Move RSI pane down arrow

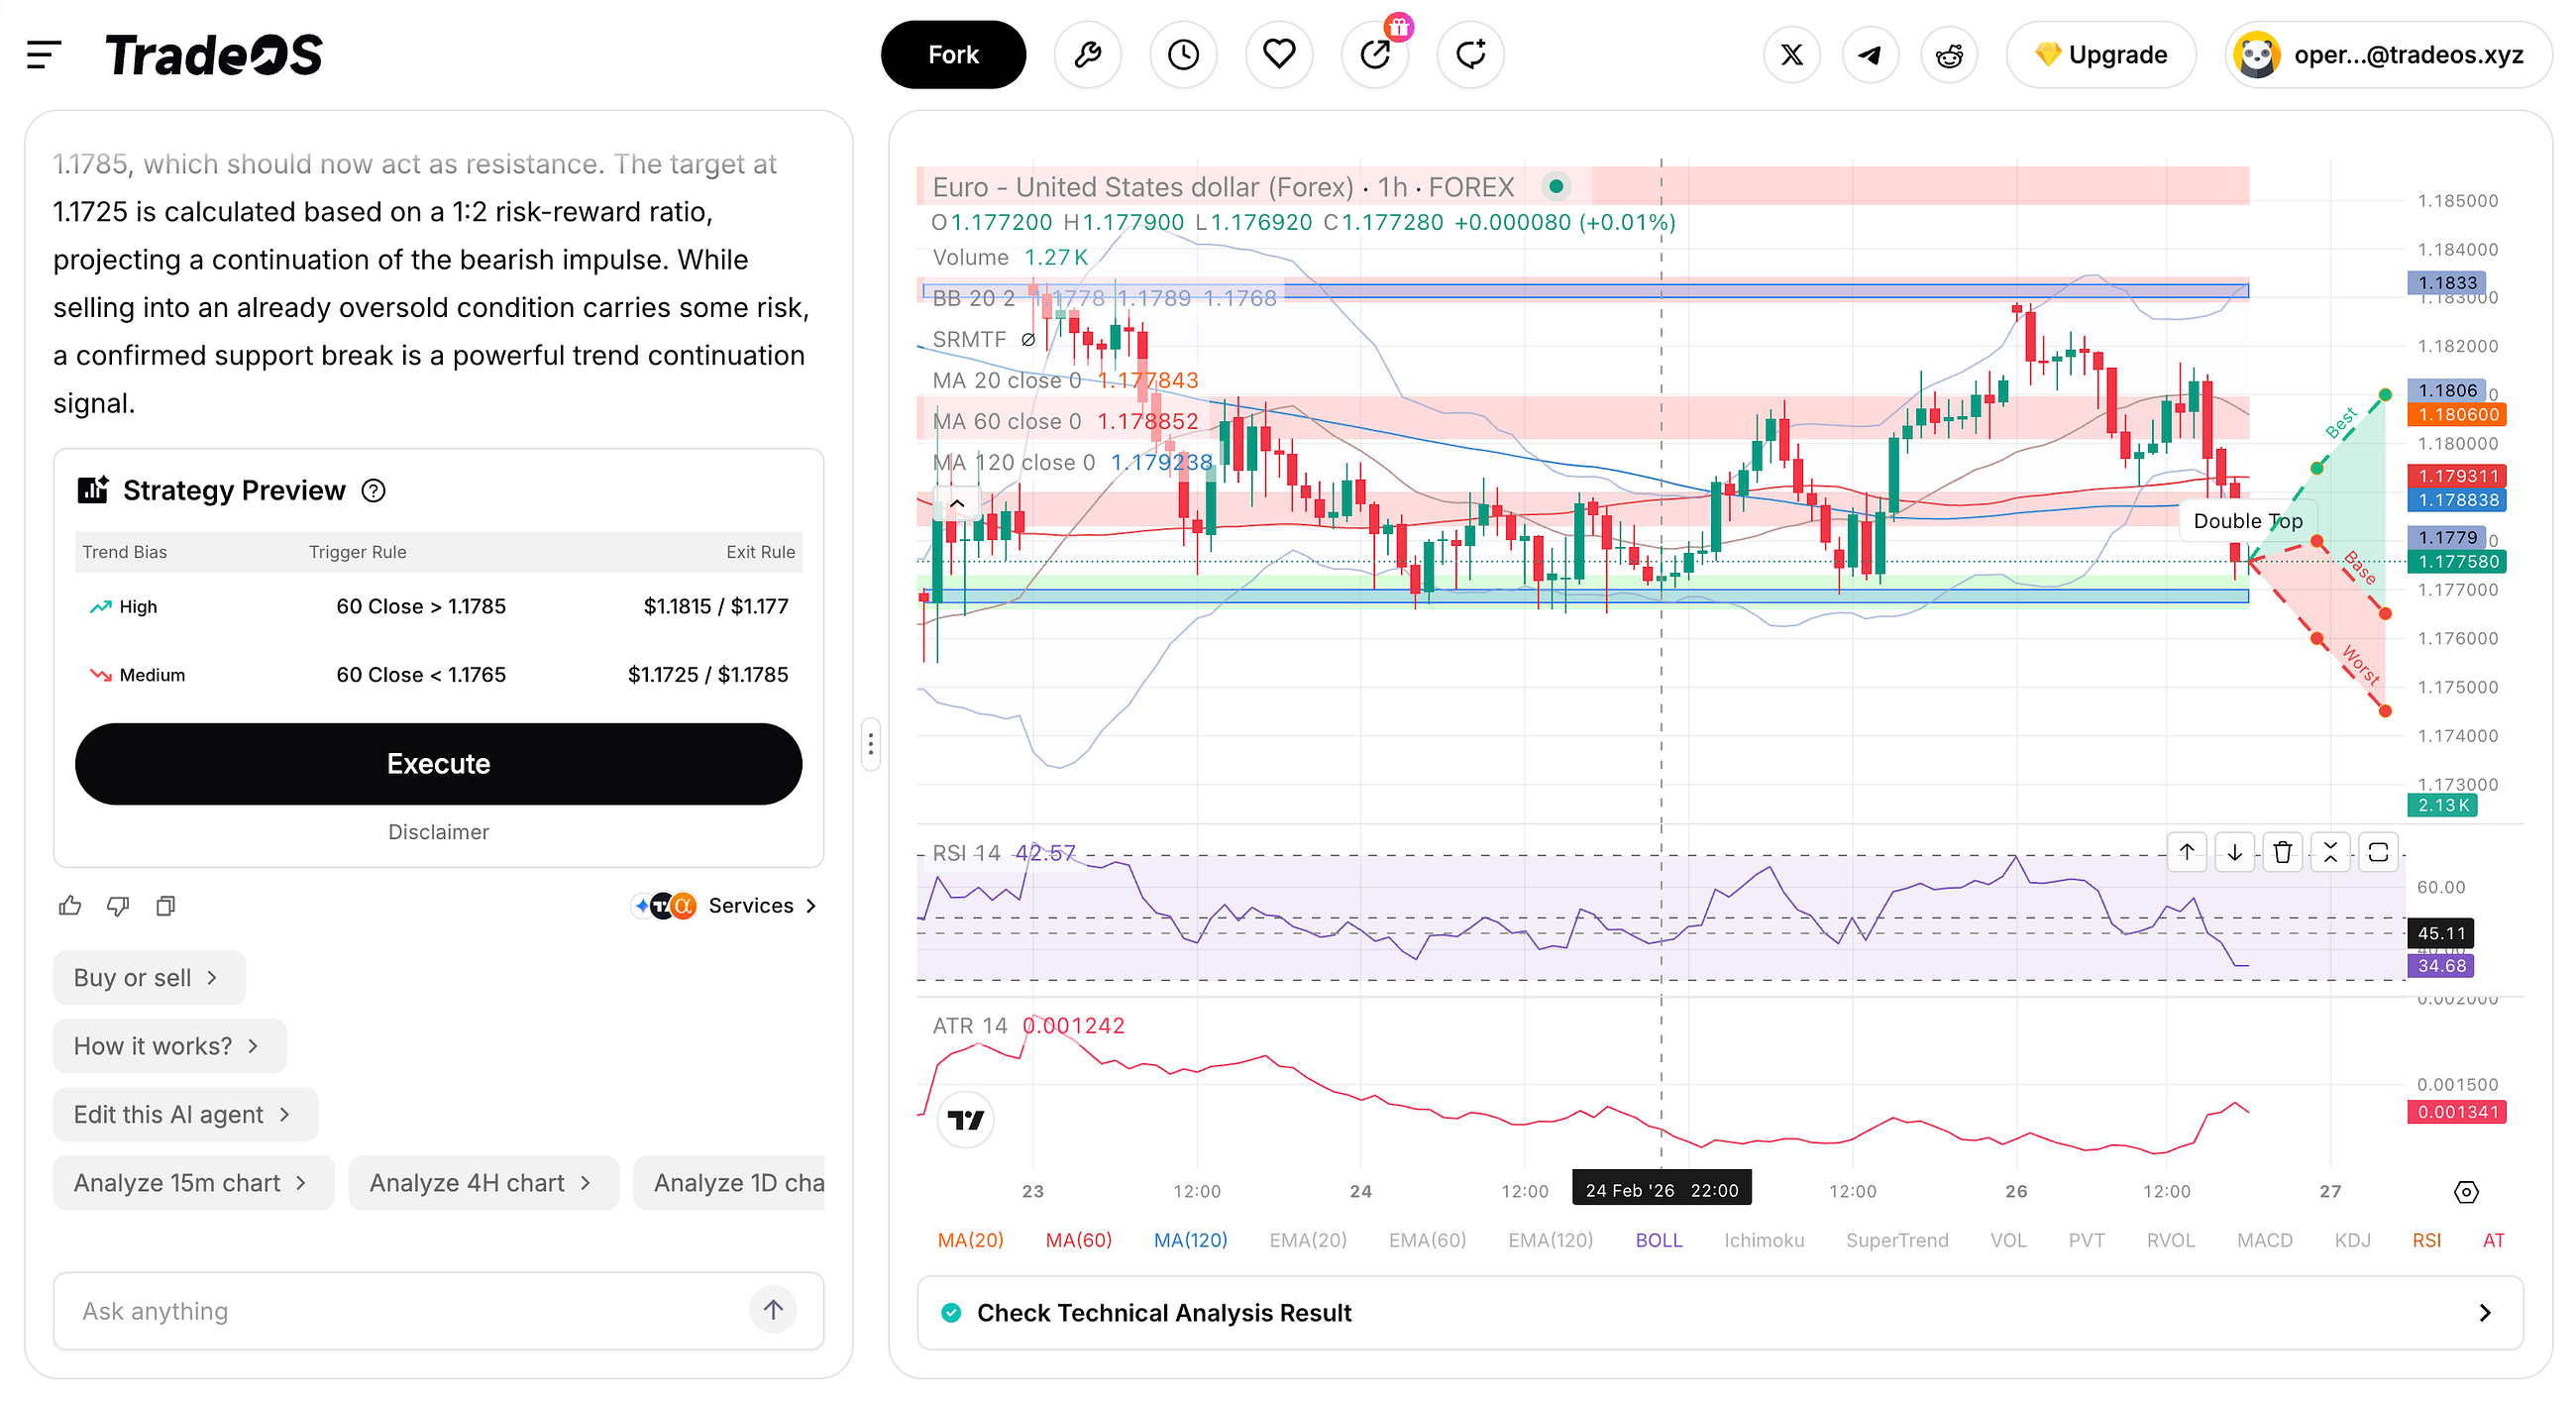click(2234, 852)
